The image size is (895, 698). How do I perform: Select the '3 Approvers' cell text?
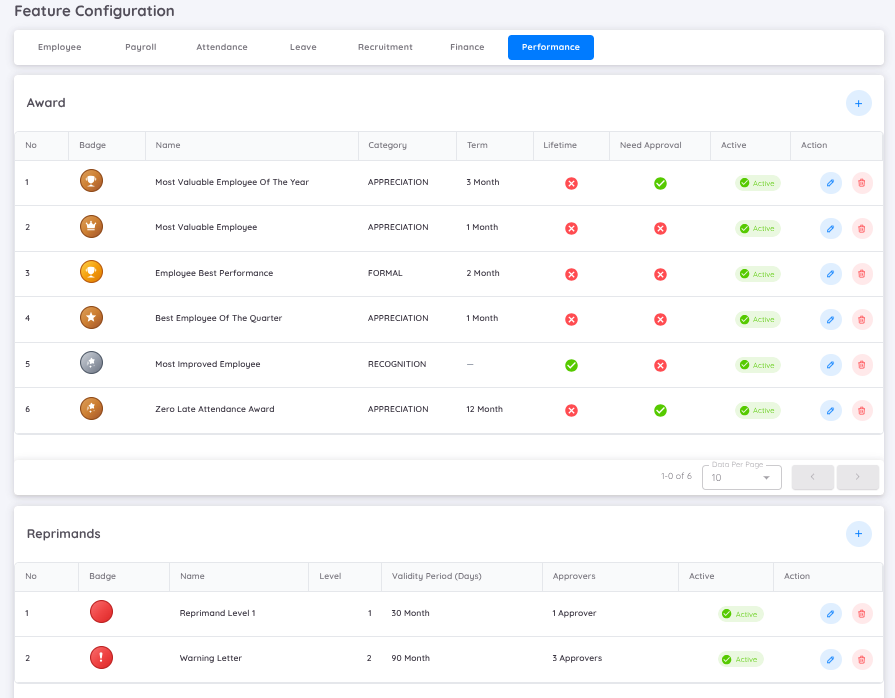577,658
